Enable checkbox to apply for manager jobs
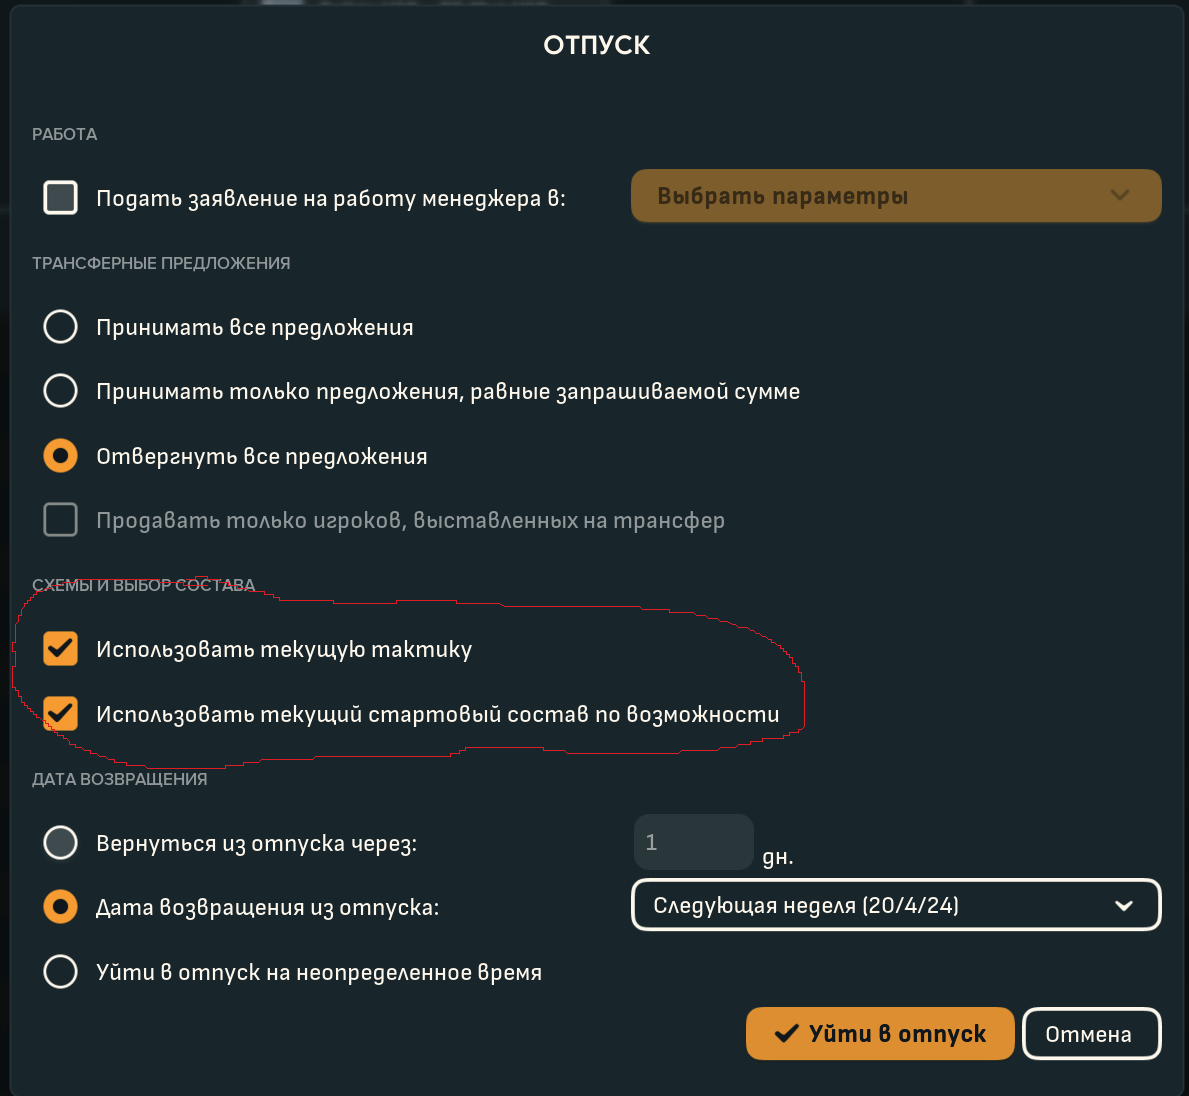The height and width of the screenshot is (1096, 1189). (61, 197)
